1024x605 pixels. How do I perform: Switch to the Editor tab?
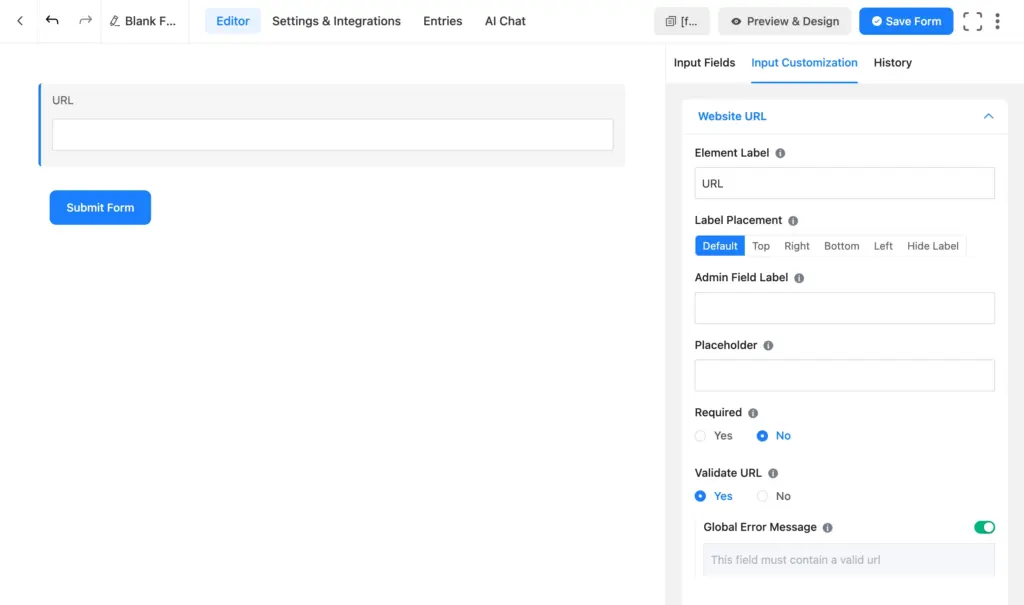click(232, 21)
